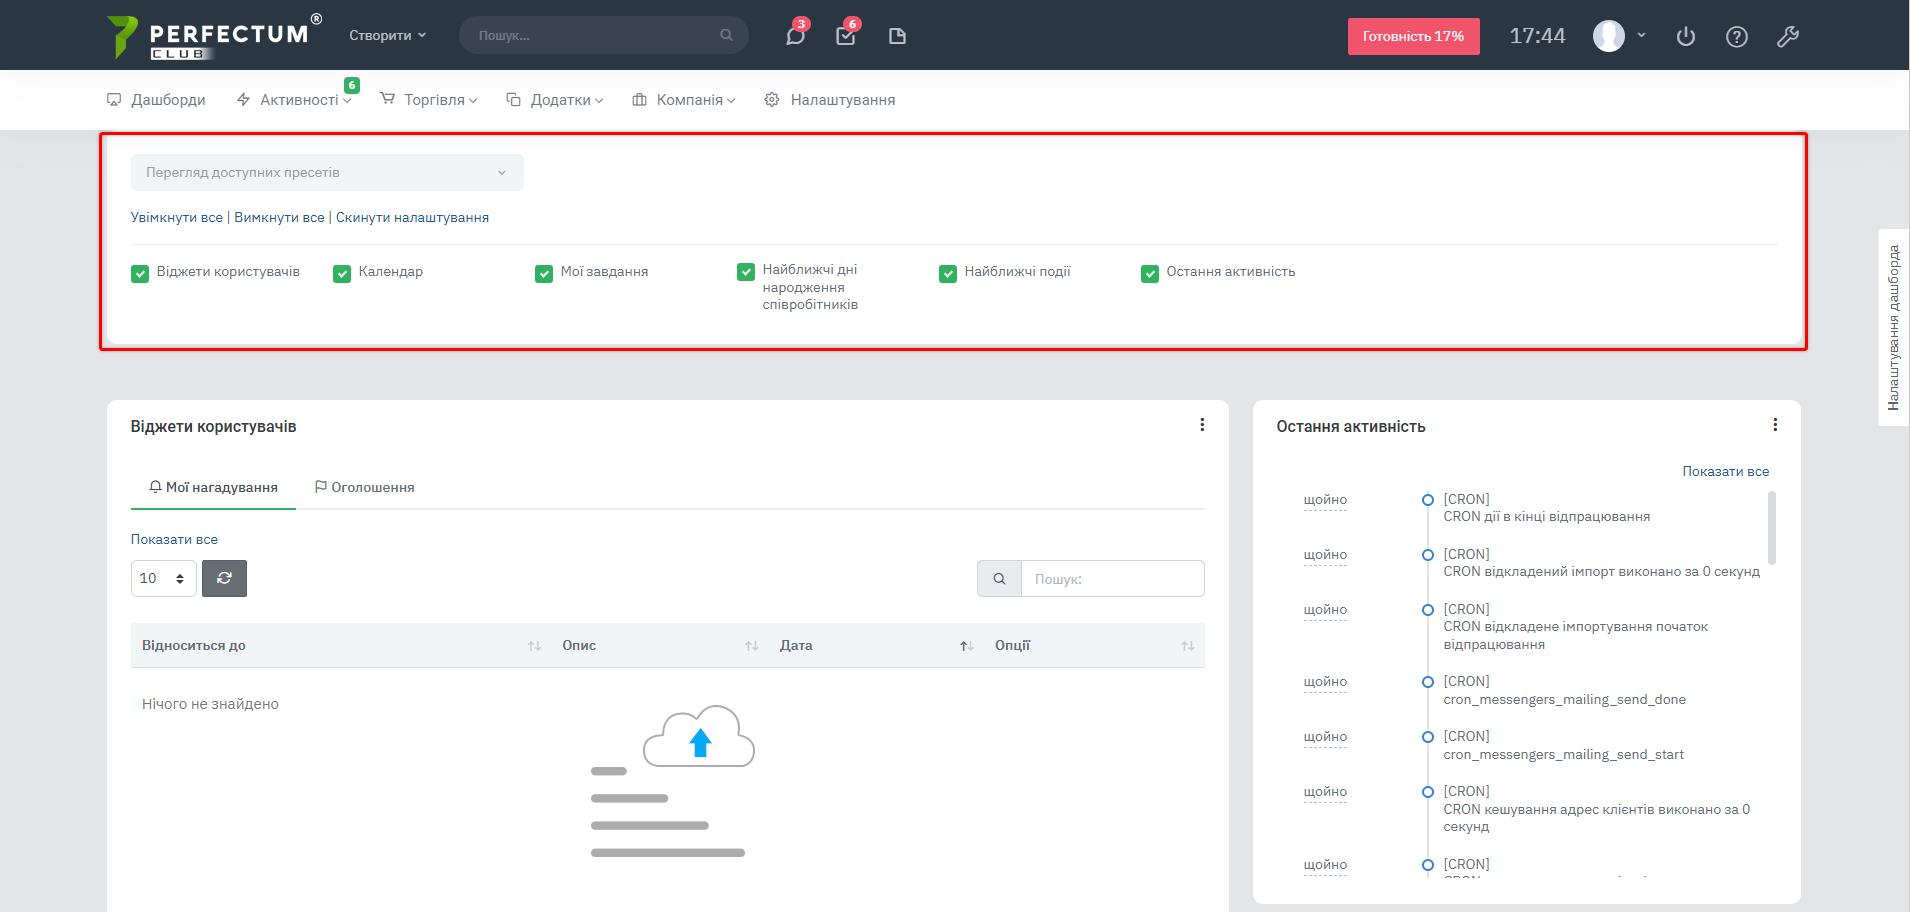Click the notes document icon in header
1910x912 pixels.
pos(897,37)
